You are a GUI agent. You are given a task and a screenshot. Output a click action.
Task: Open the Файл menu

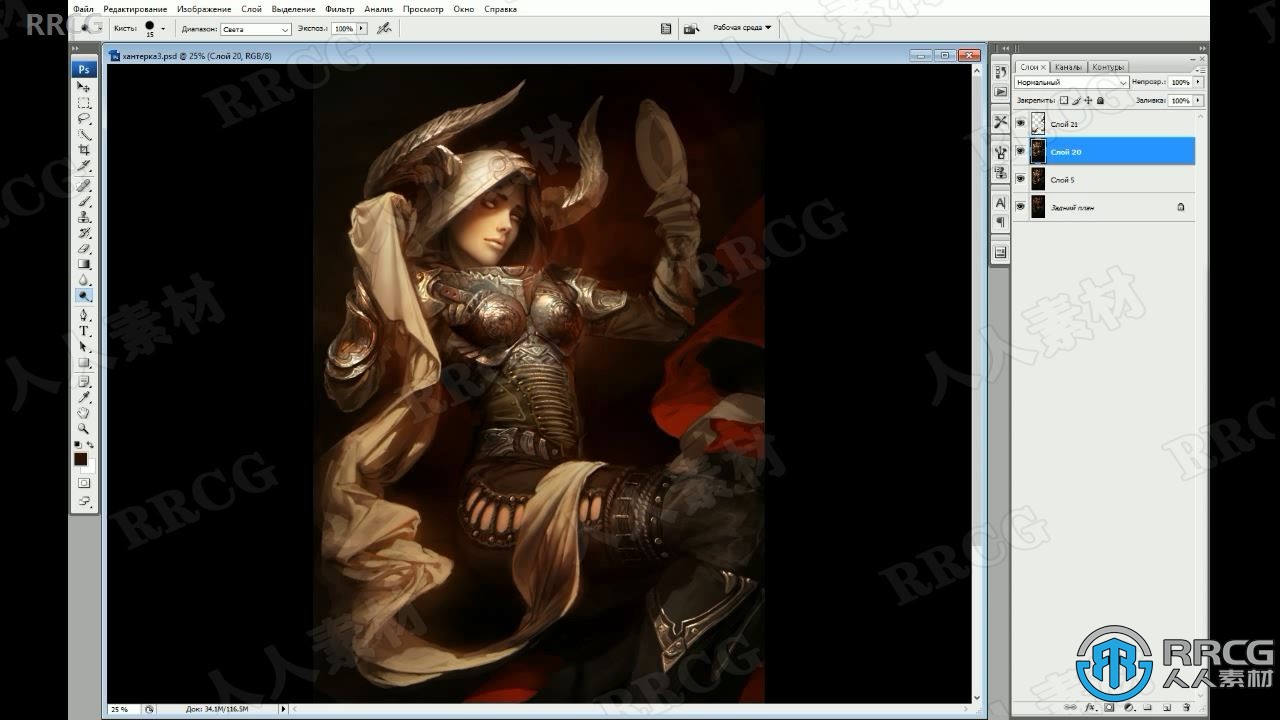coord(83,9)
